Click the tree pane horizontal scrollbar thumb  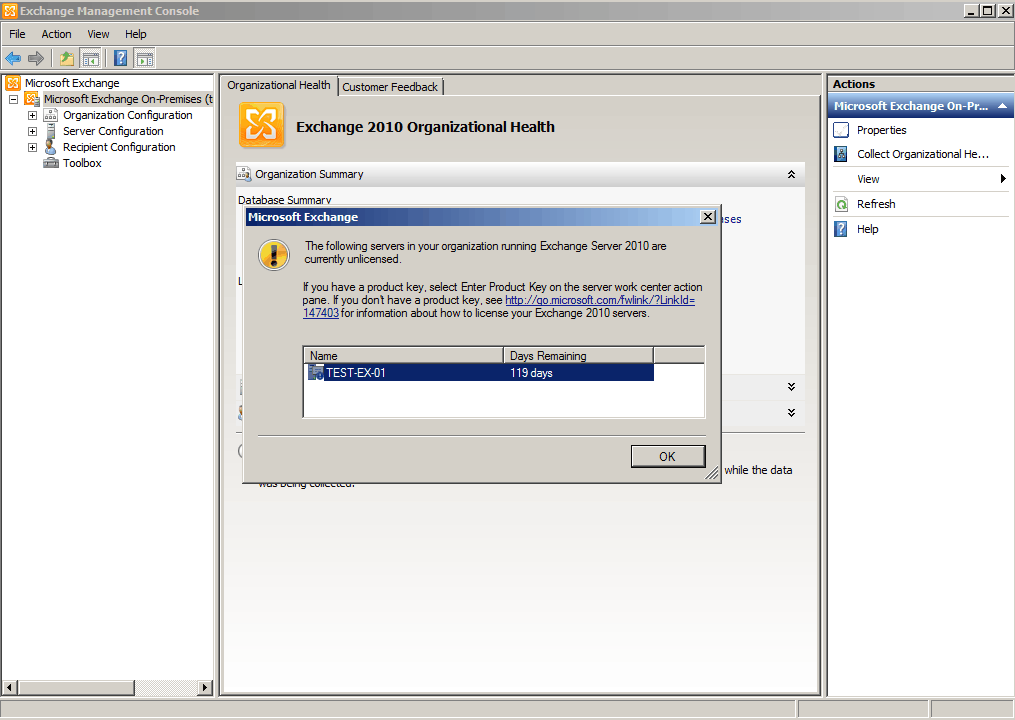(76, 687)
